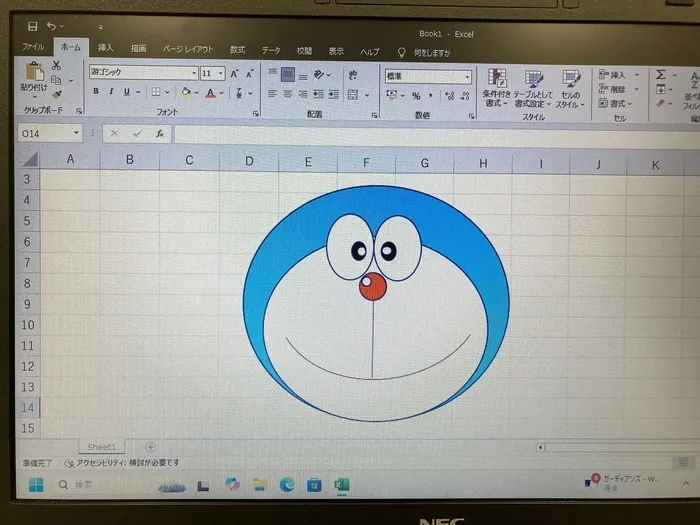Screen dimensions: 700x525
Task: Click the Fill down arrow icon
Action: [661, 89]
